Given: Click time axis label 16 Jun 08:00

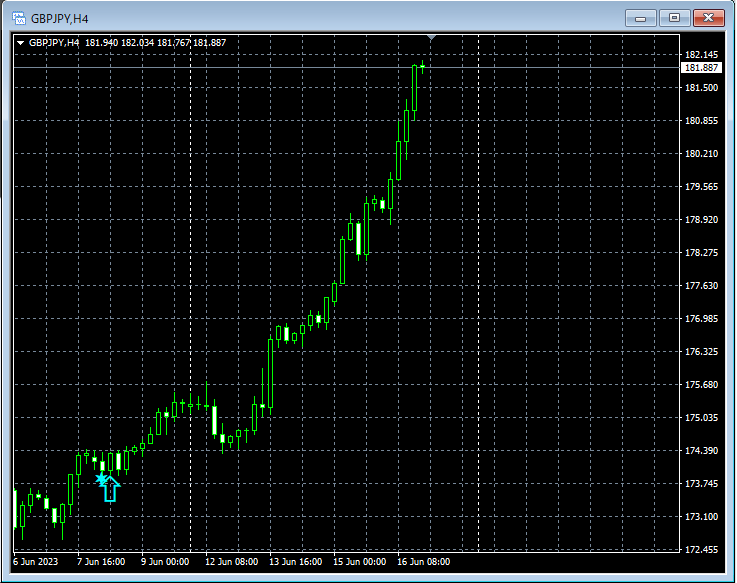Looking at the screenshot, I should 423,562.
